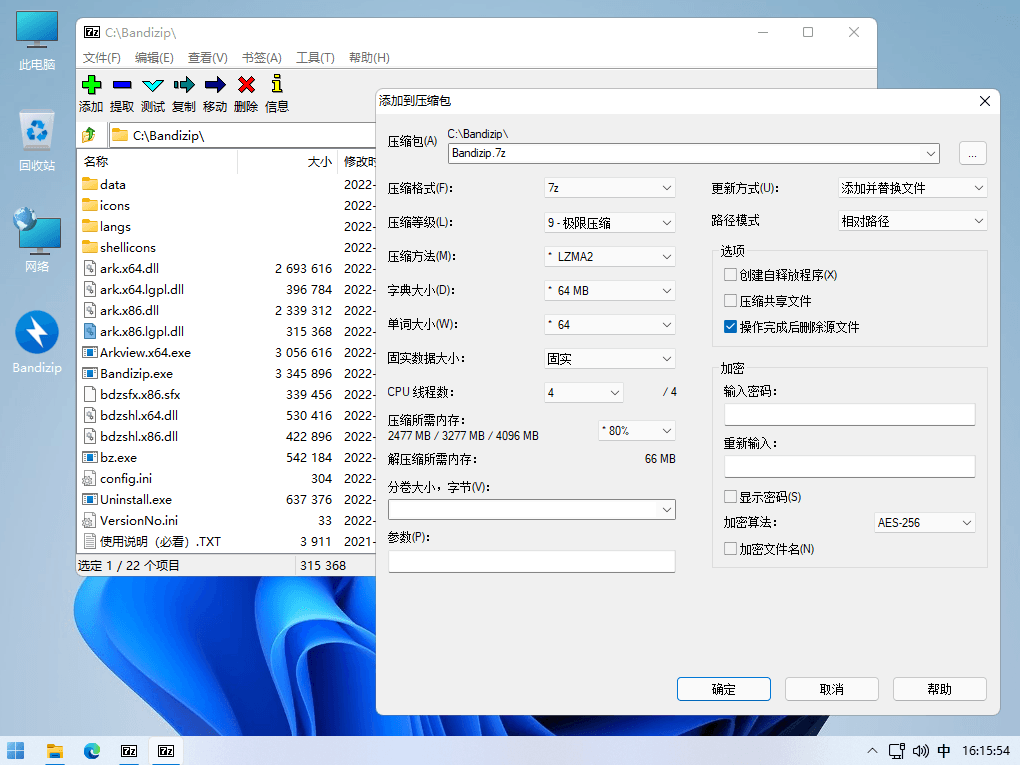Viewport: 1020px width, 765px height.
Task: Open the Network (网络) desktop icon
Action: 37,239
